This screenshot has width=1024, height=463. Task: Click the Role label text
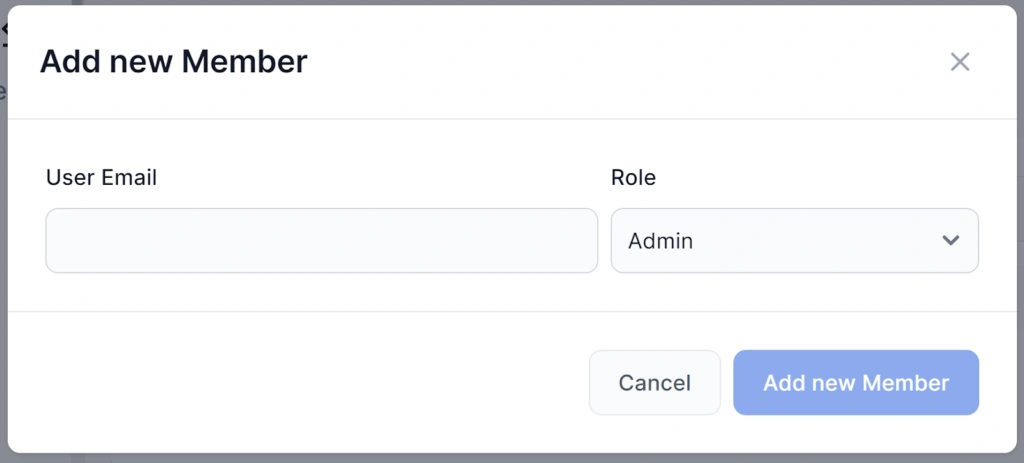[x=633, y=178]
